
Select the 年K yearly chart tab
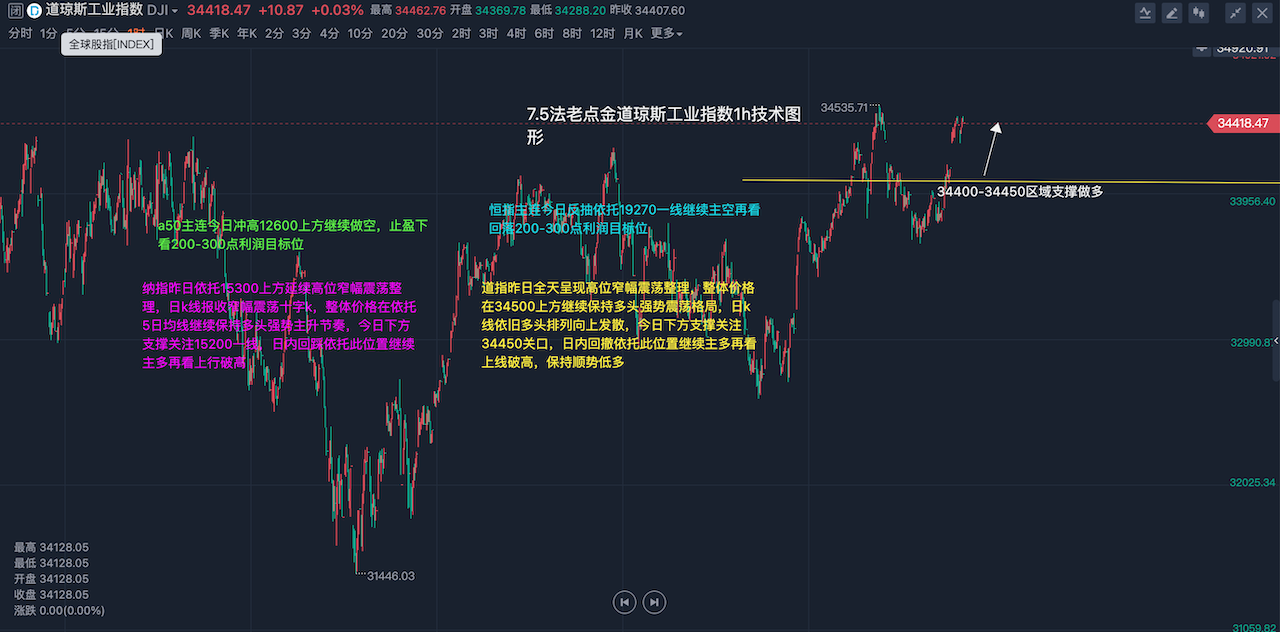[246, 33]
